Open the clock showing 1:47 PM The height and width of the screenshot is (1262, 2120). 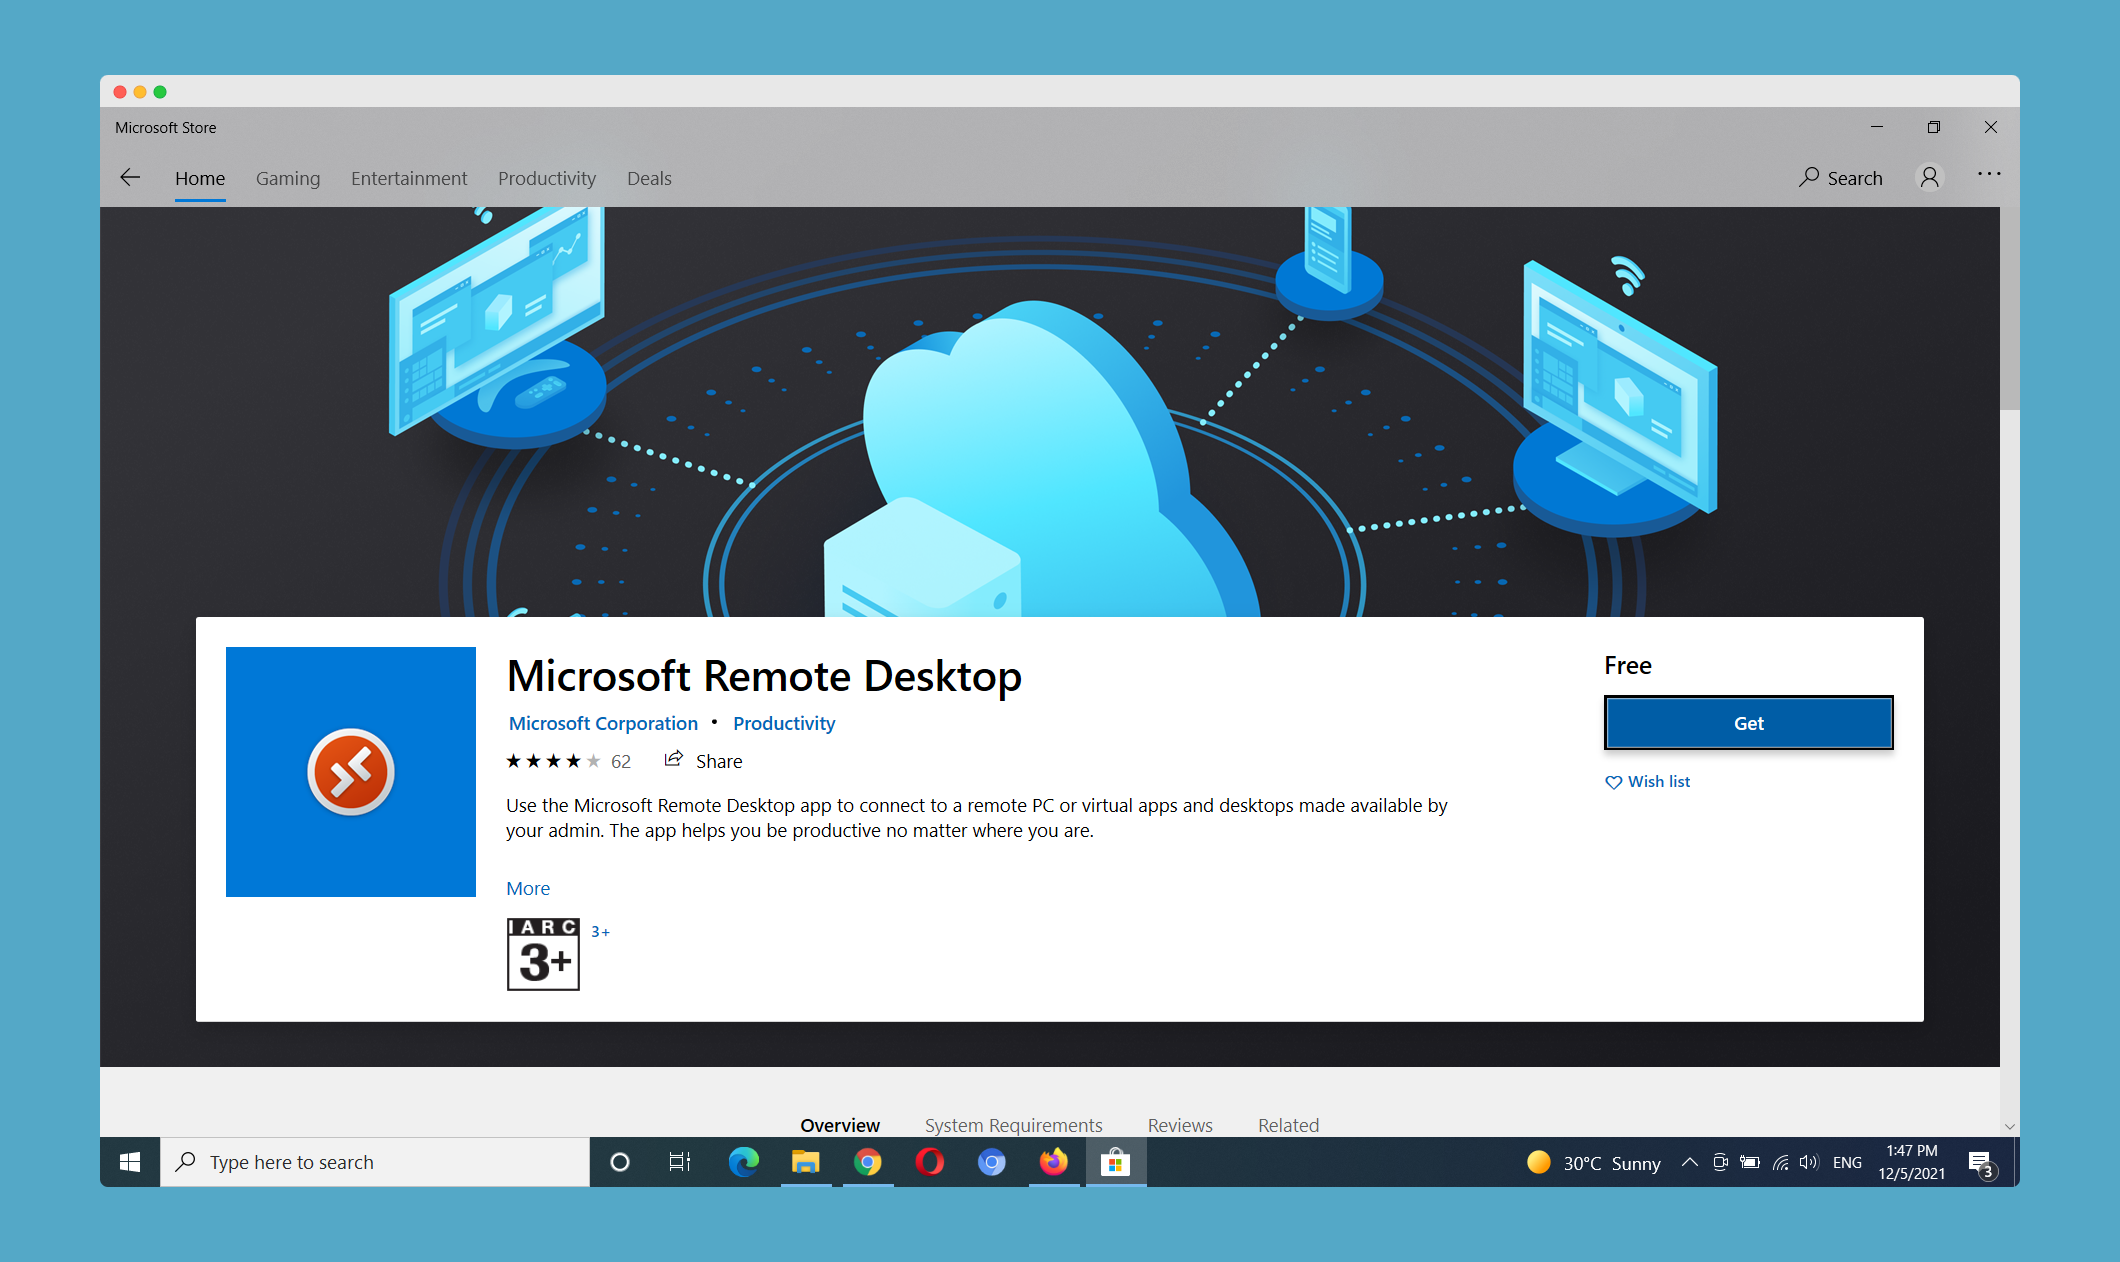pos(1912,1162)
